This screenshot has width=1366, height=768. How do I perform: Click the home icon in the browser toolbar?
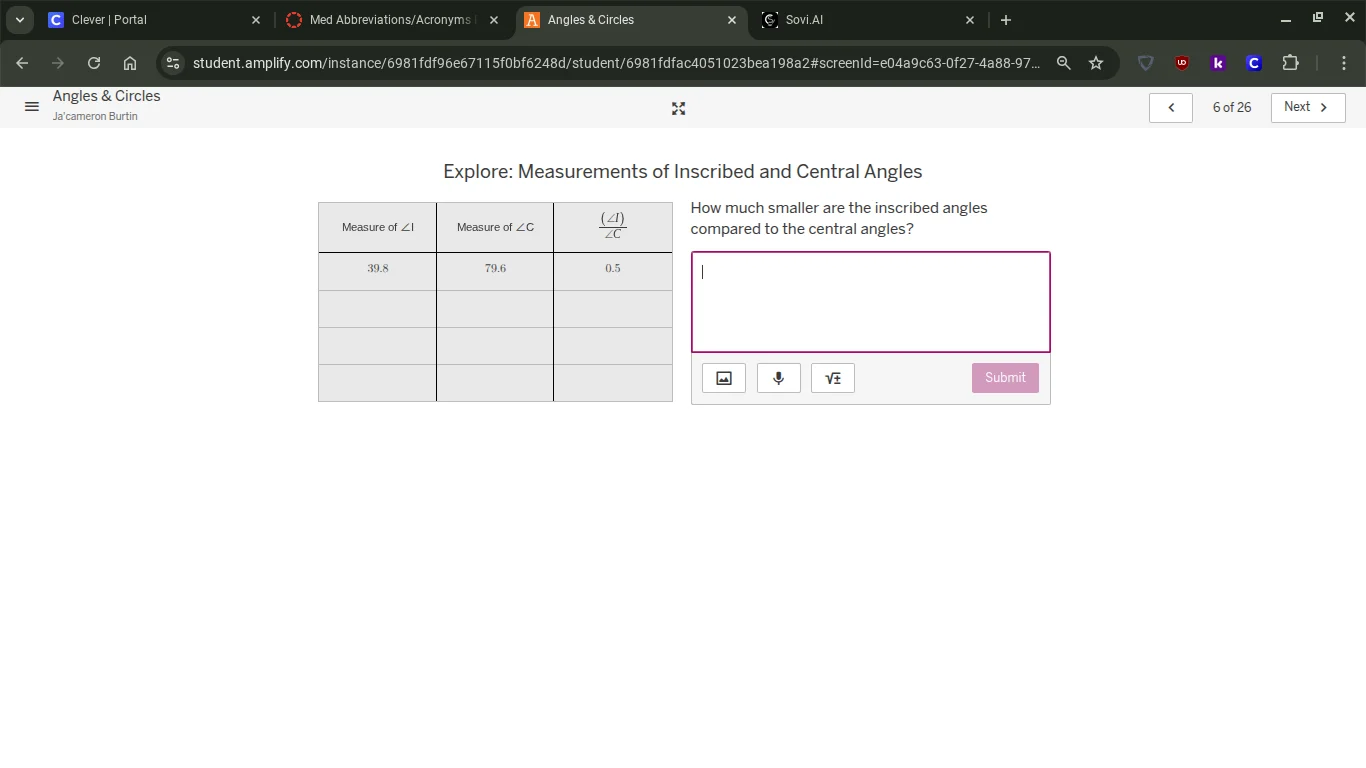(x=129, y=62)
